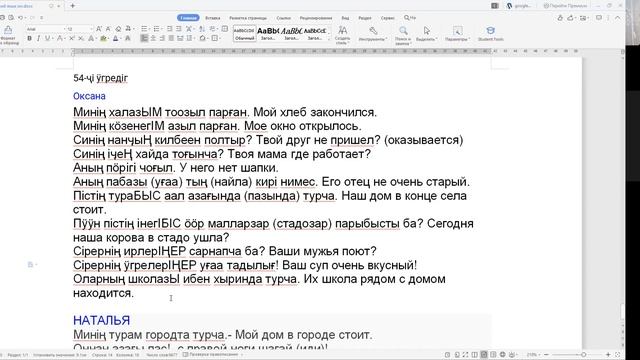Image resolution: width=640 pixels, height=360 pixels.
Task: Open the new tab plus button
Action: pyautogui.click(x=73, y=6)
